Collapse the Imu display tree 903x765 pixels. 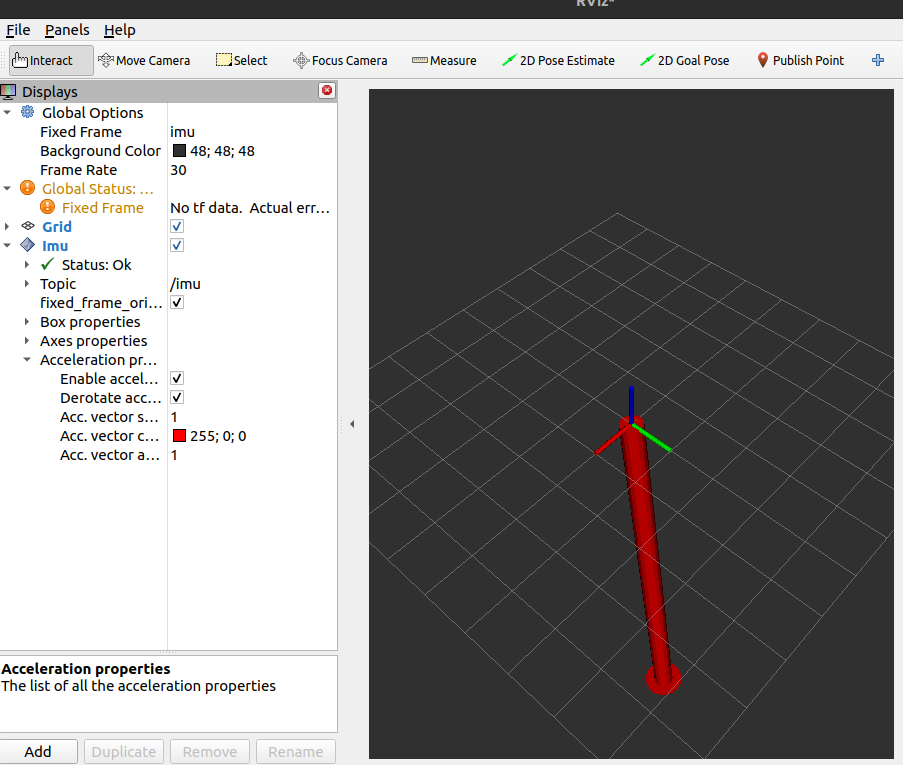click(x=7, y=245)
